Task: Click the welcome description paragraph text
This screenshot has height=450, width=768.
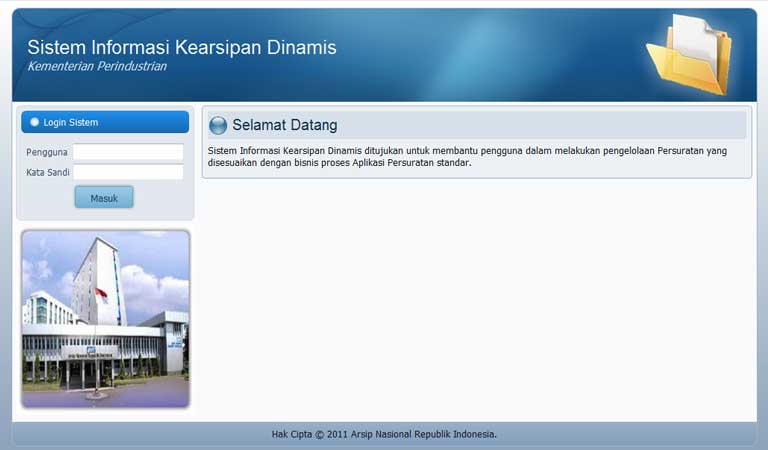Action: click(x=467, y=157)
